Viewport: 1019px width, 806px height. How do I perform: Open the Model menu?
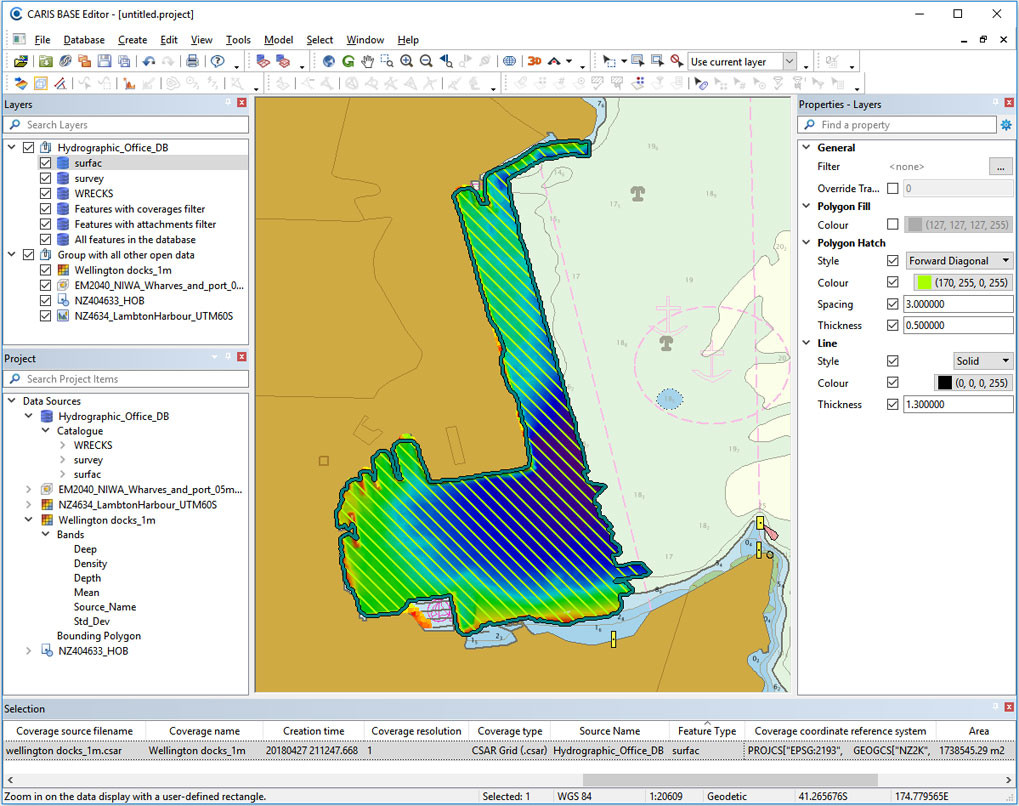tap(279, 40)
